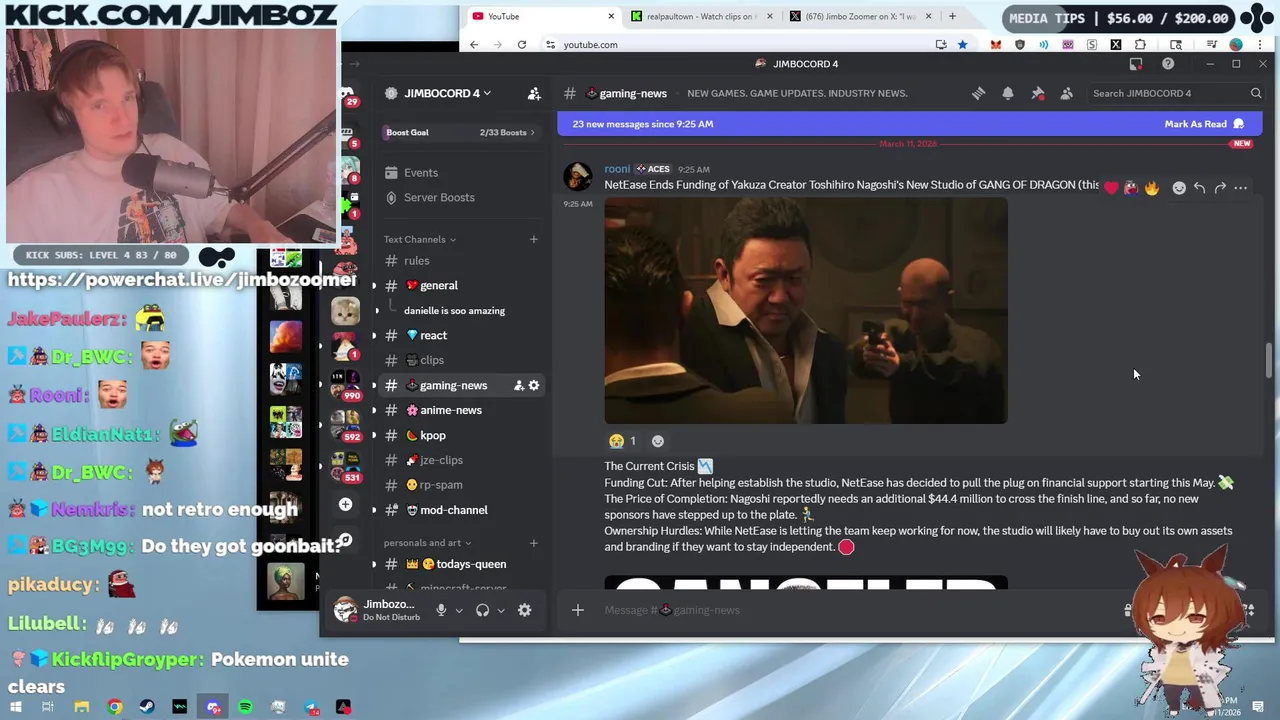The width and height of the screenshot is (1280, 720).
Task: Add the heart quick reaction to message
Action: pos(1111,188)
